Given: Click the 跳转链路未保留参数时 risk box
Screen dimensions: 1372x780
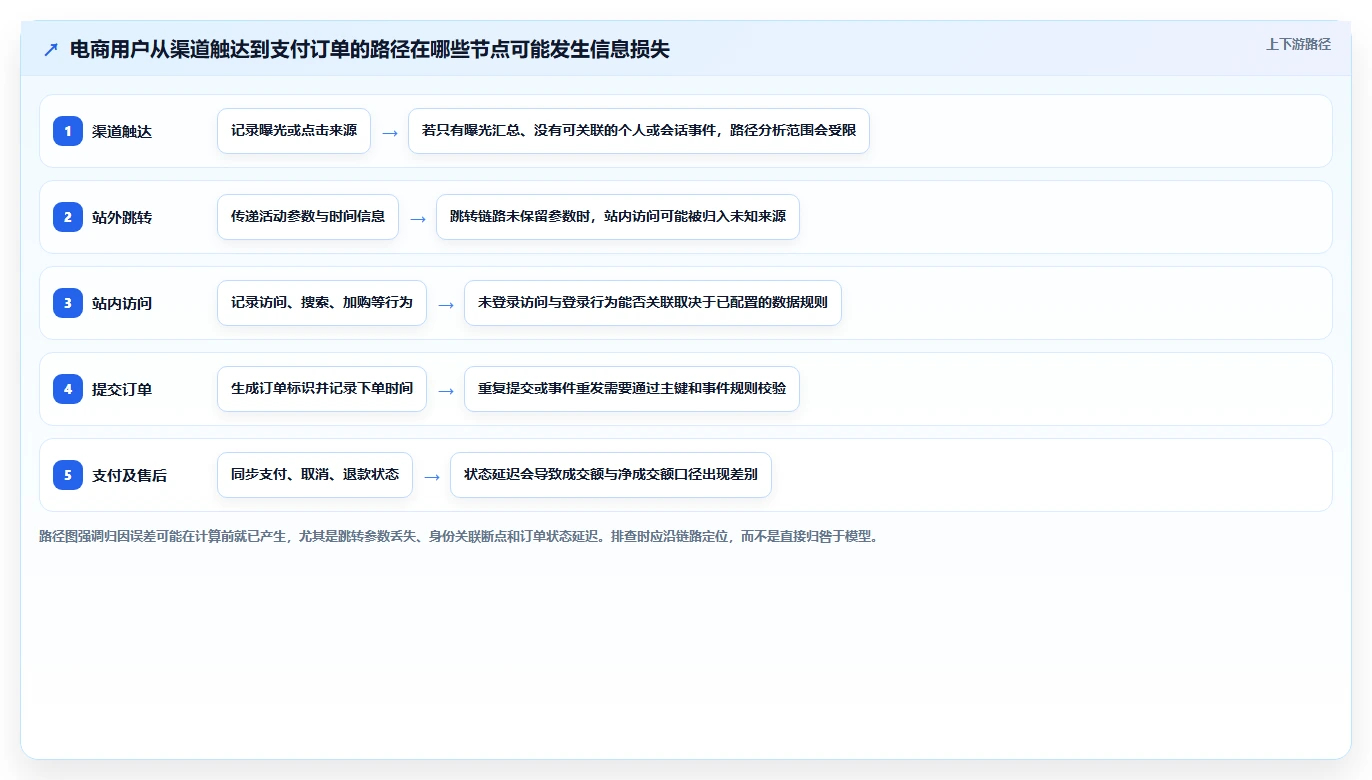Looking at the screenshot, I should pos(618,217).
